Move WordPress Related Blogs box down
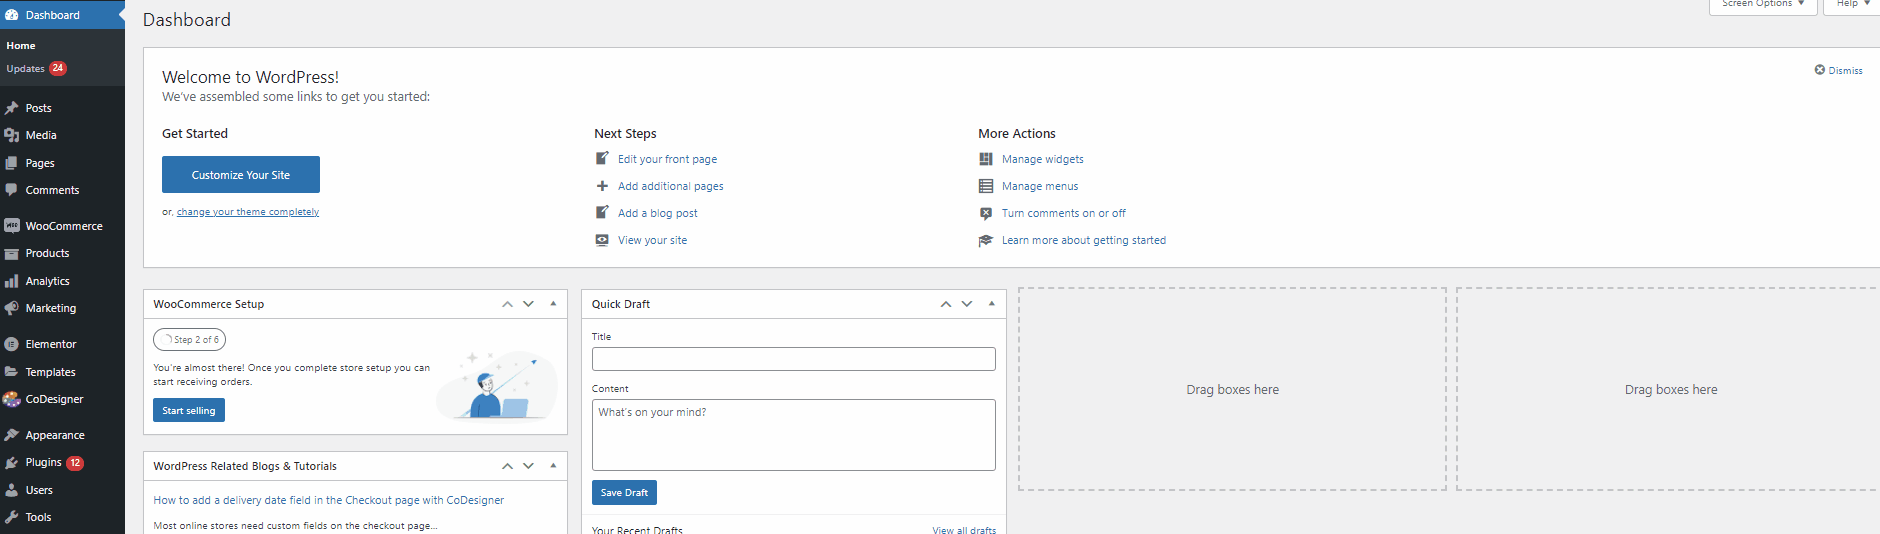The width and height of the screenshot is (1880, 534). tap(528, 466)
